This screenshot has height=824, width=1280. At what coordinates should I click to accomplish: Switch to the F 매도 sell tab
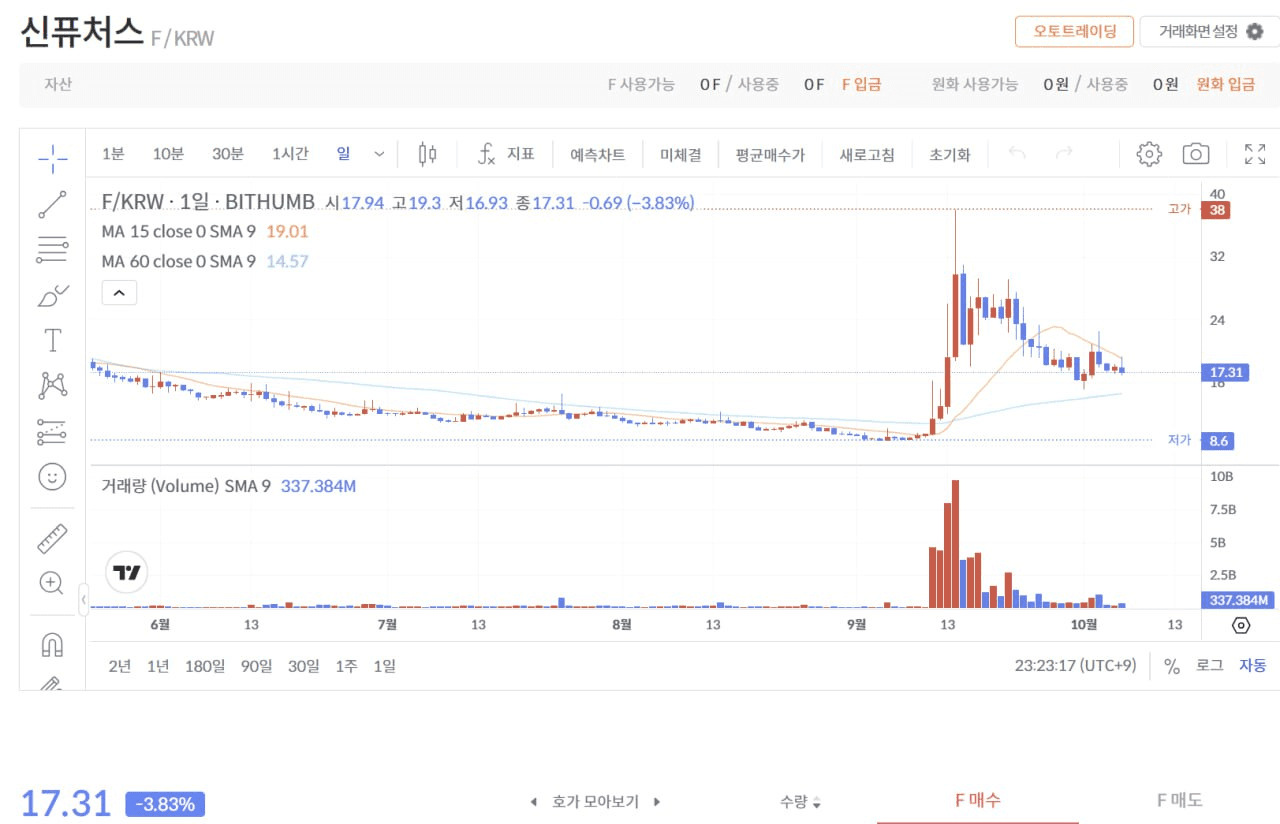pos(1179,800)
